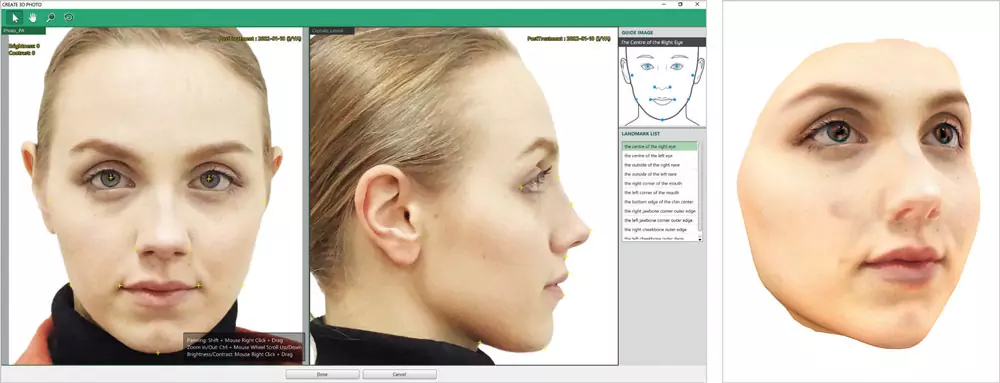Select 'the outside of the right nare' landmark
The image size is (1000, 383).
660,165
